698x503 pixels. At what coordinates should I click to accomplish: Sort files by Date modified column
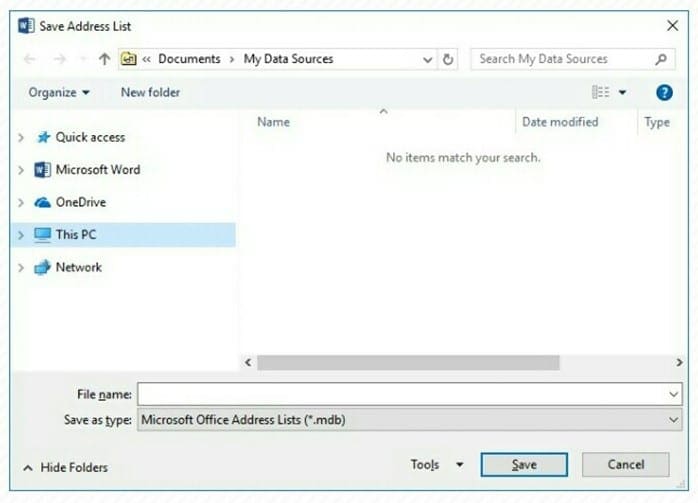(560, 122)
